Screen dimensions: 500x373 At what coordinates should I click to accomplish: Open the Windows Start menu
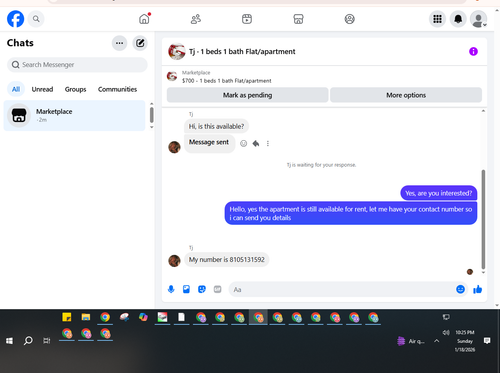click(x=9, y=341)
